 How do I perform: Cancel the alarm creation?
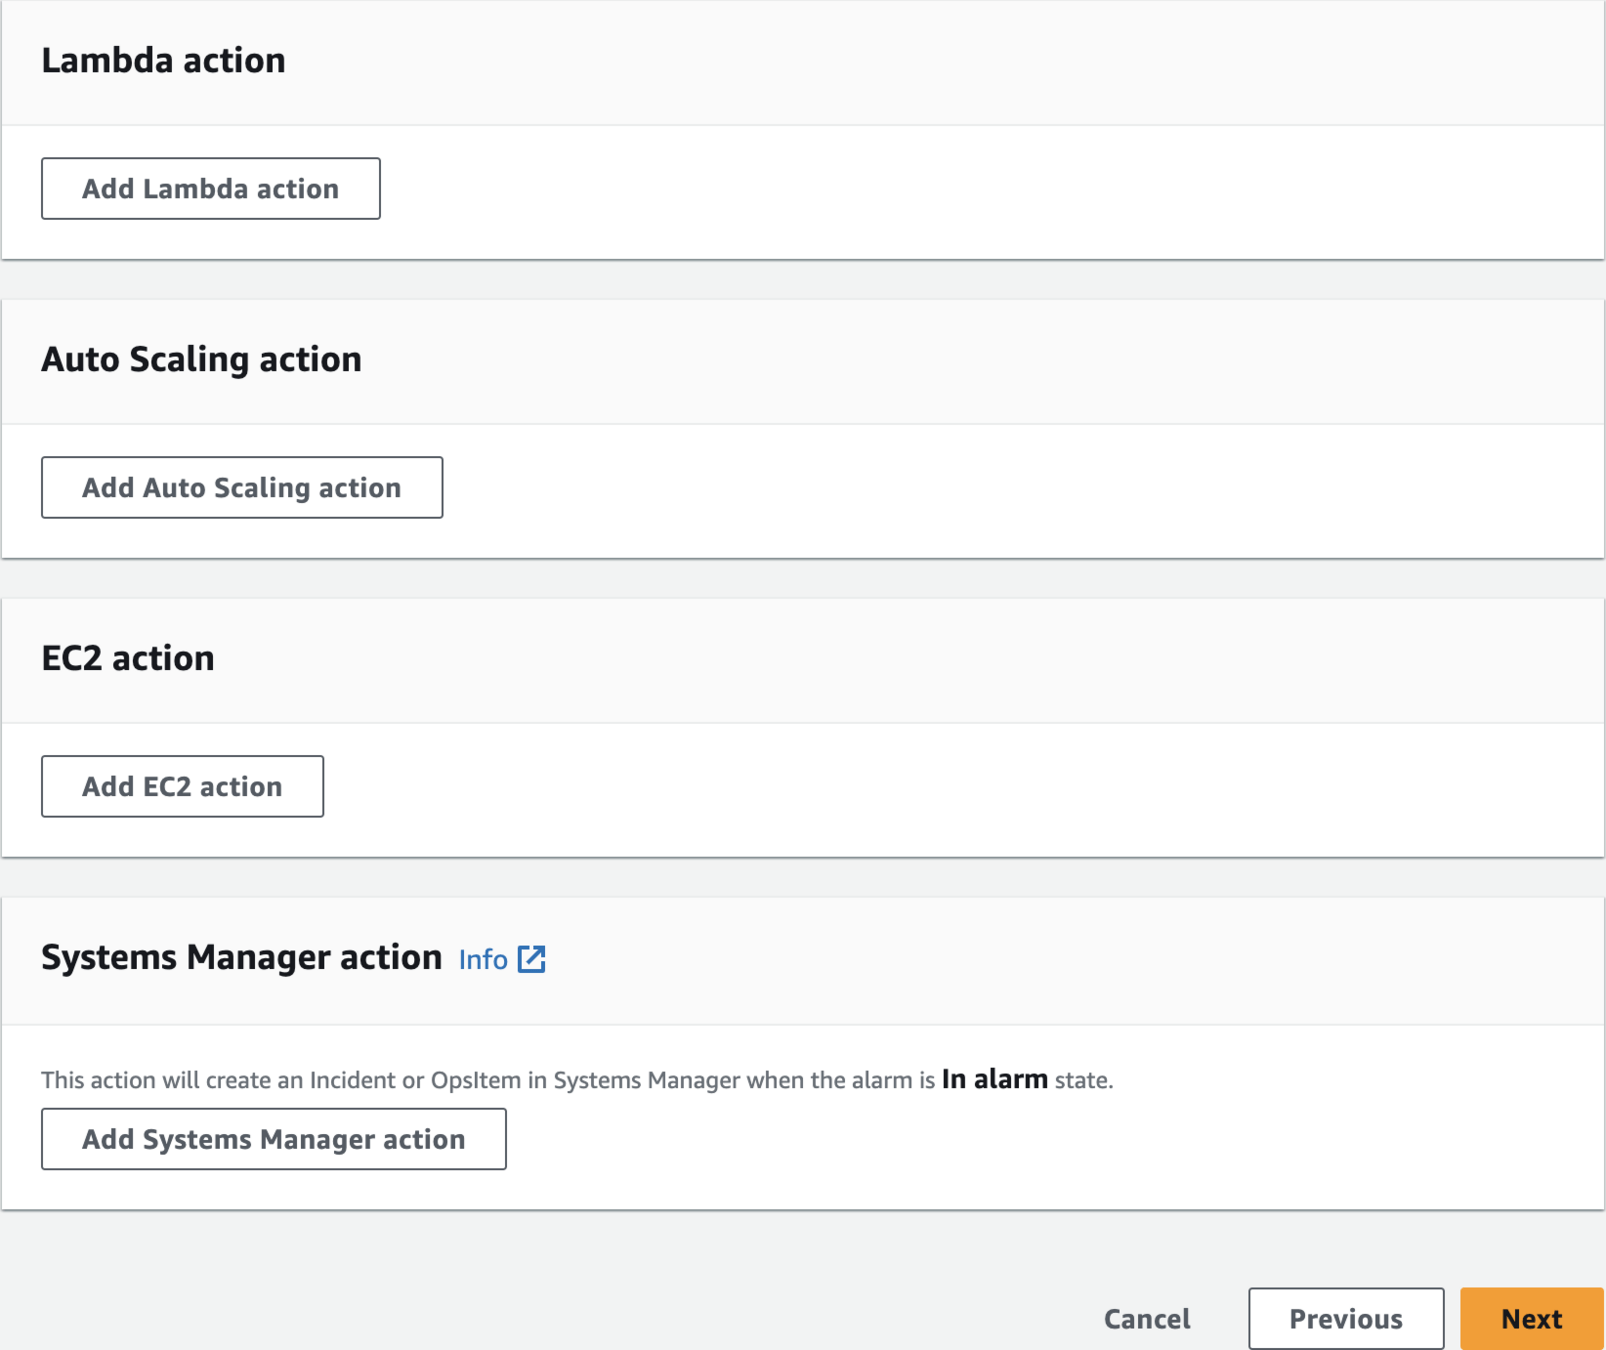pos(1147,1319)
